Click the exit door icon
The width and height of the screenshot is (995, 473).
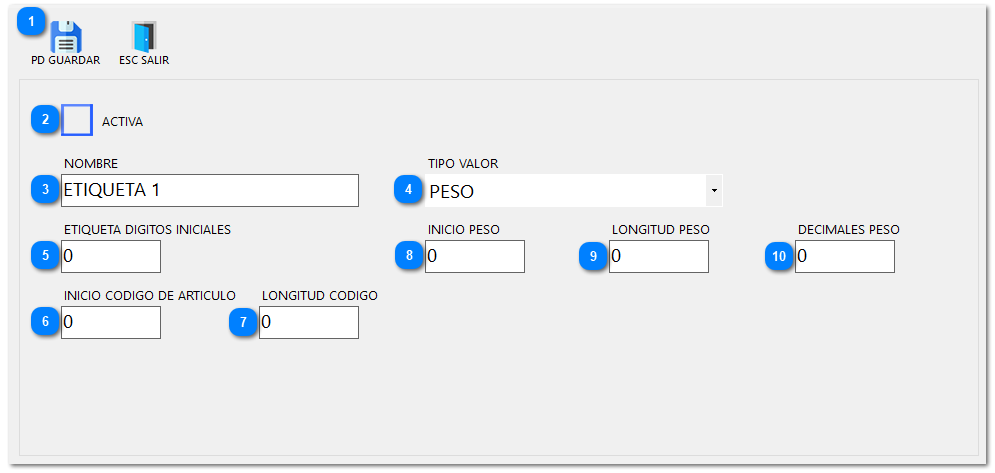click(x=144, y=36)
